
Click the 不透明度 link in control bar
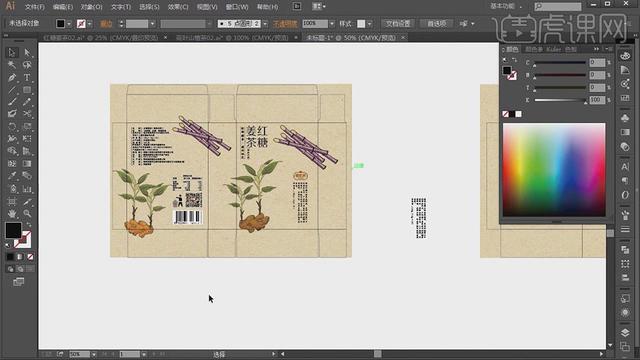coord(285,24)
